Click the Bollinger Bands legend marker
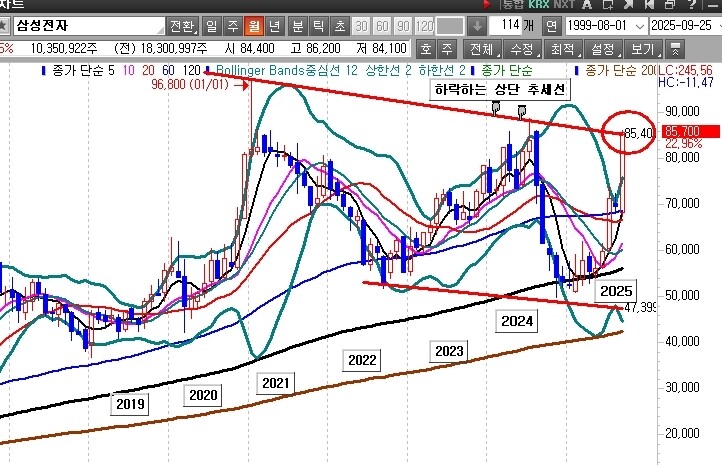Viewport: 722px width, 465px height. [208, 70]
